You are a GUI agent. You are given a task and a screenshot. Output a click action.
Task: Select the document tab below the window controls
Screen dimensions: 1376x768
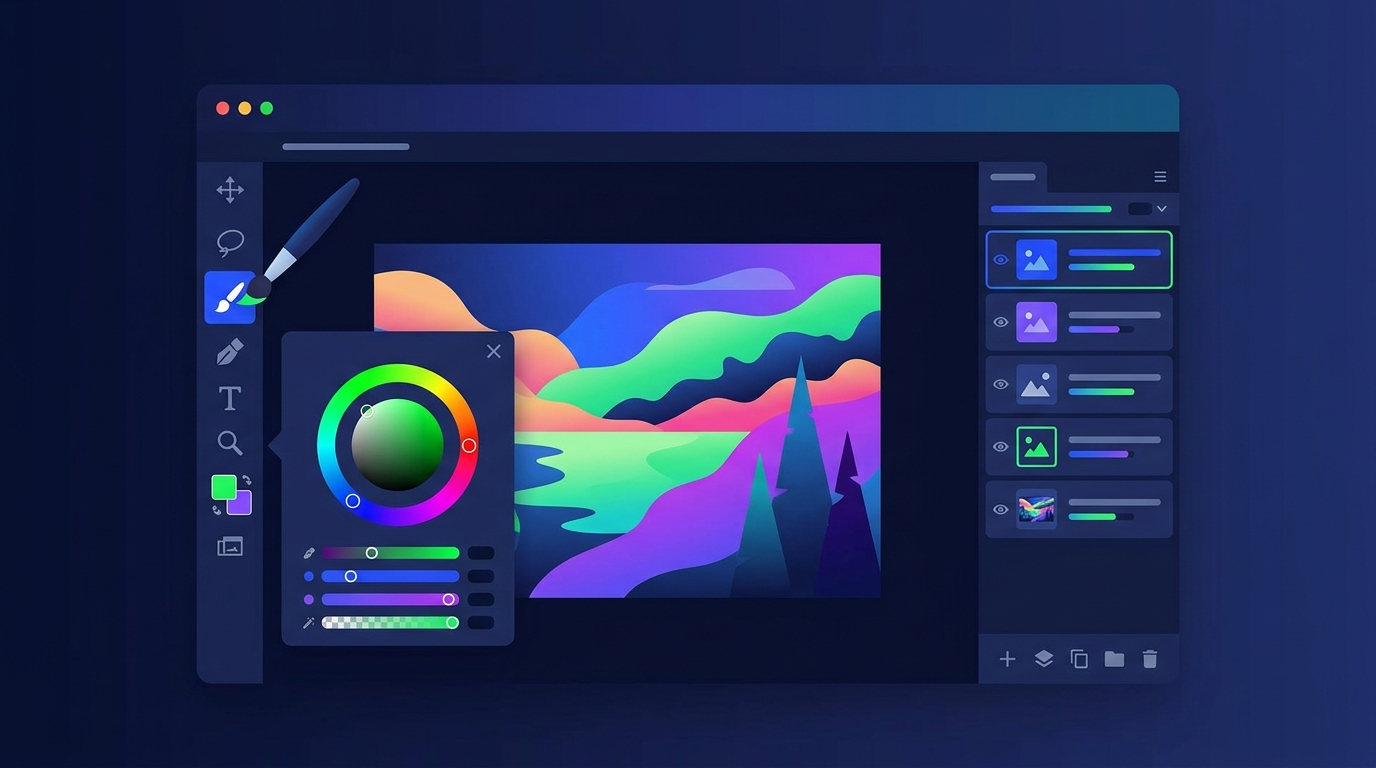point(346,147)
